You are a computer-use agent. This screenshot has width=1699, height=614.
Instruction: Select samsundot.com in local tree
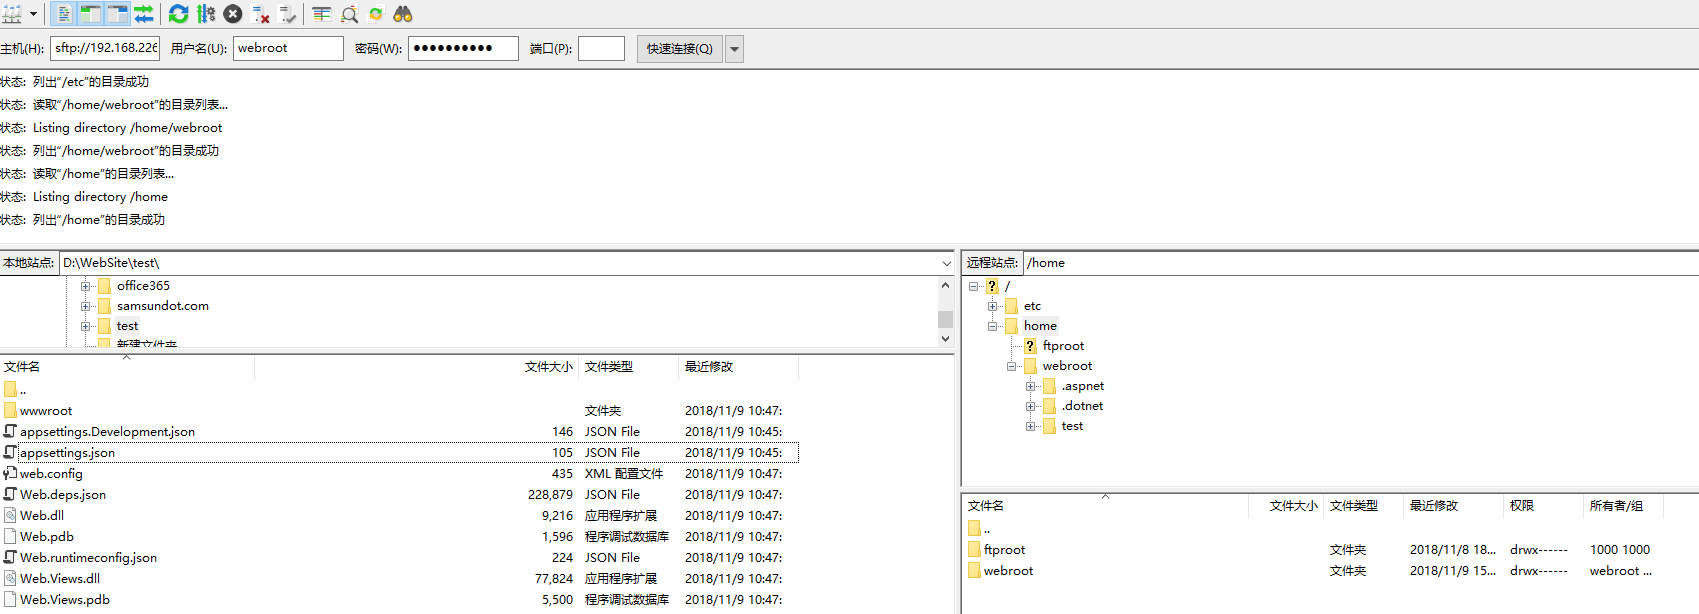point(163,306)
